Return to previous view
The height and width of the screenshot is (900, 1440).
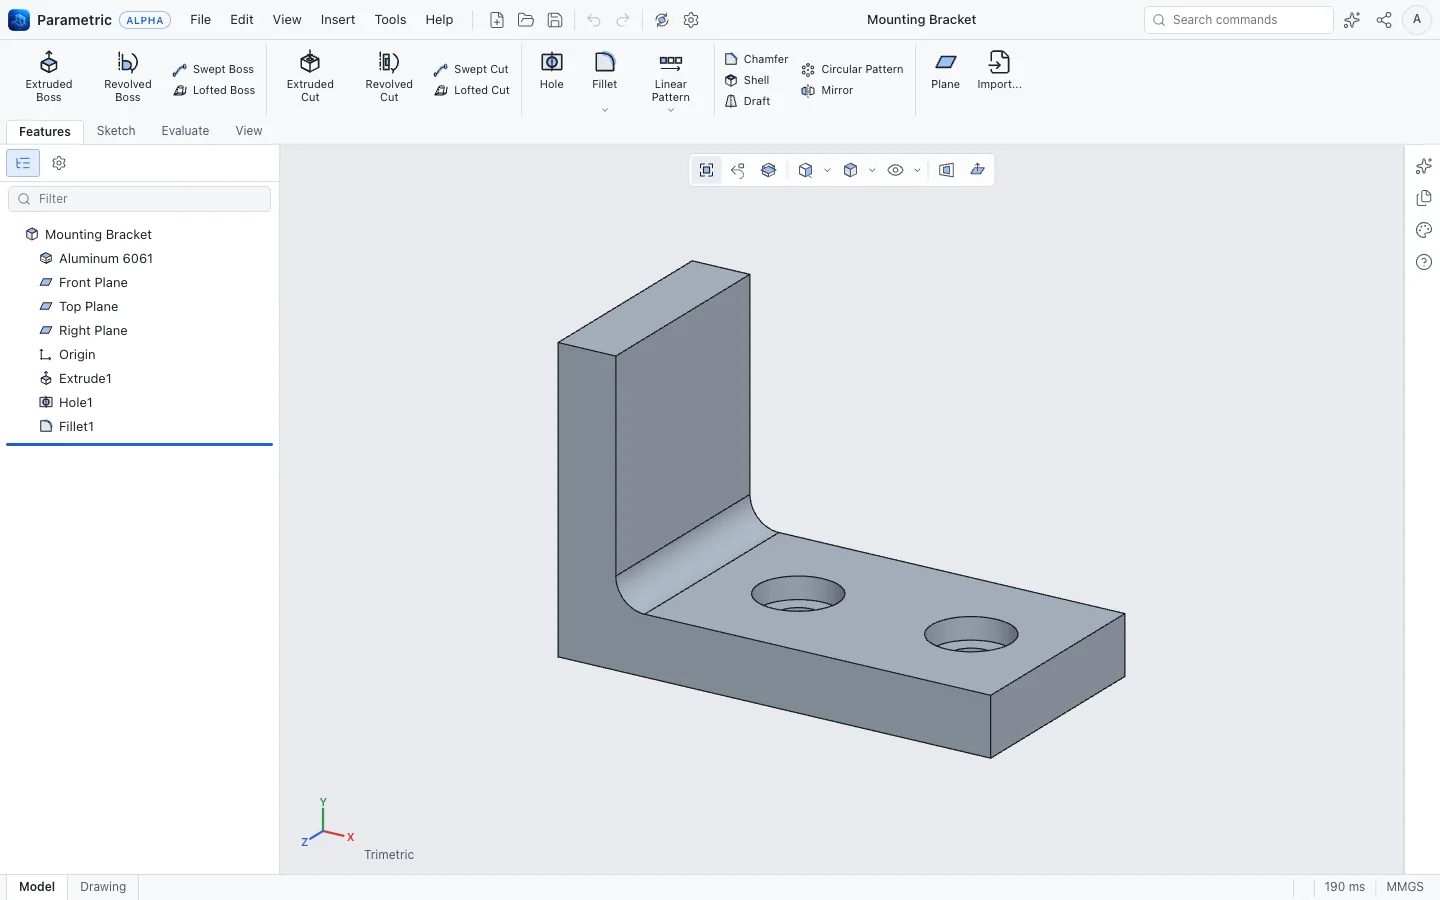coord(738,170)
